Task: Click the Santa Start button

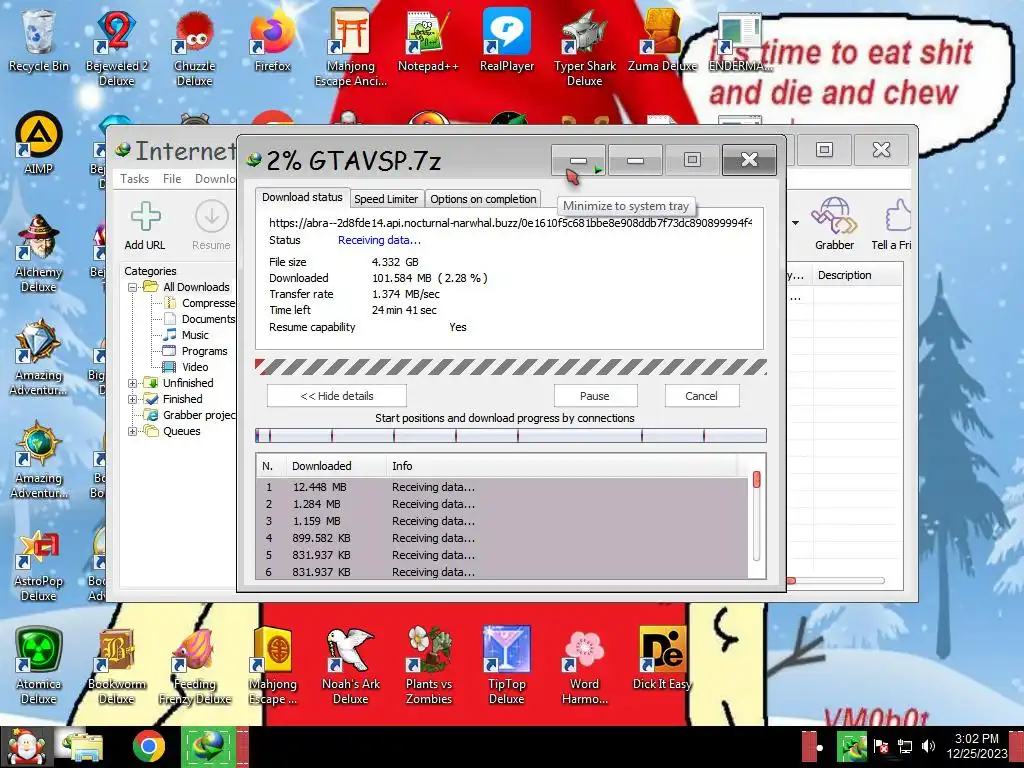Action: (26, 747)
